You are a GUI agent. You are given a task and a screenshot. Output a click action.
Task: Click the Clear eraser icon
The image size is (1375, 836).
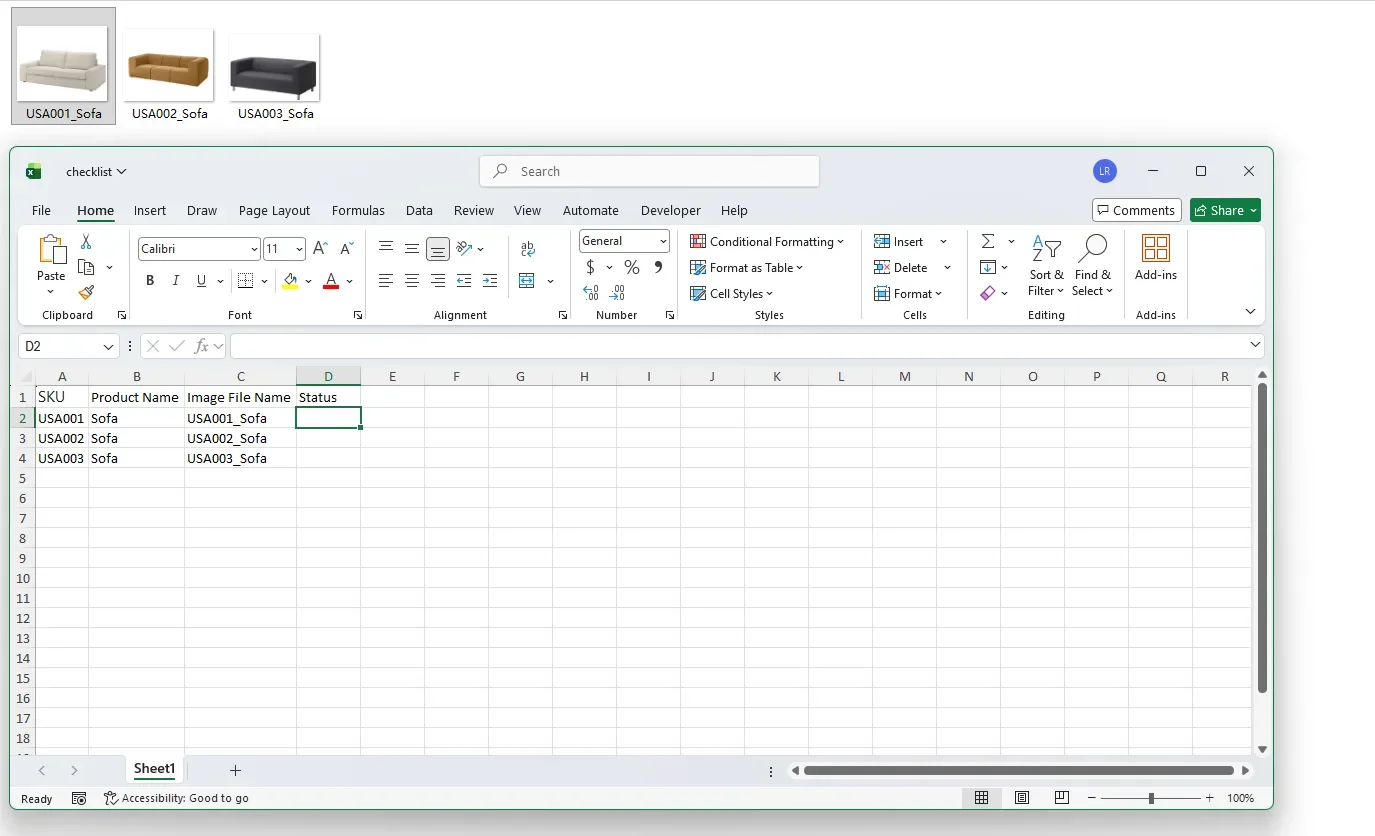(988, 293)
